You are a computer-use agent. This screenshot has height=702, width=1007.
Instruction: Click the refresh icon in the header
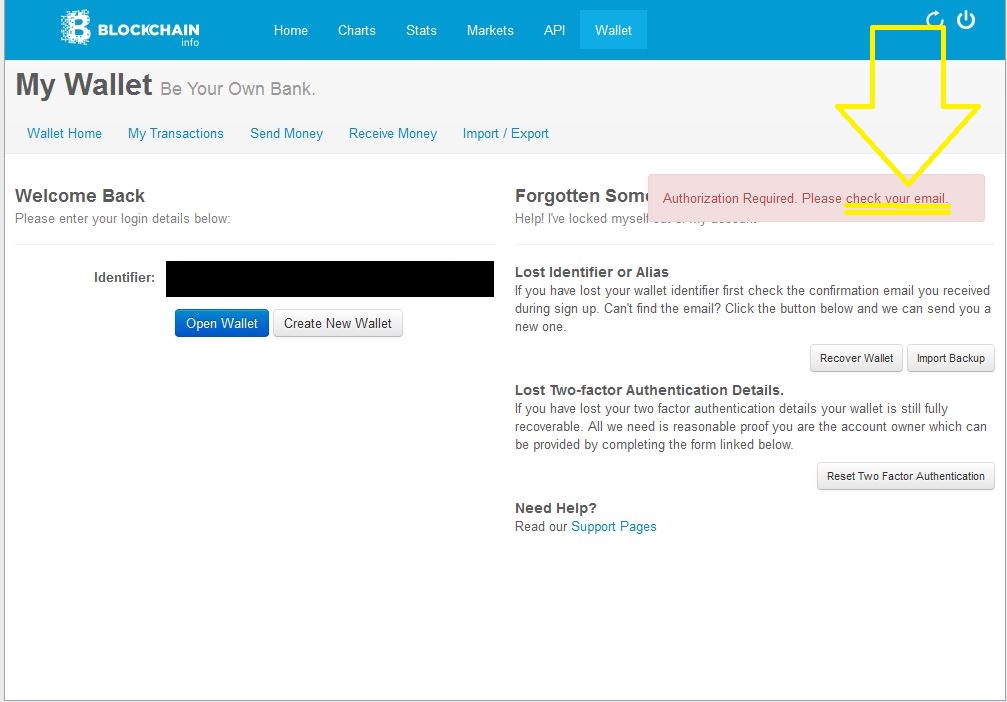pos(935,20)
